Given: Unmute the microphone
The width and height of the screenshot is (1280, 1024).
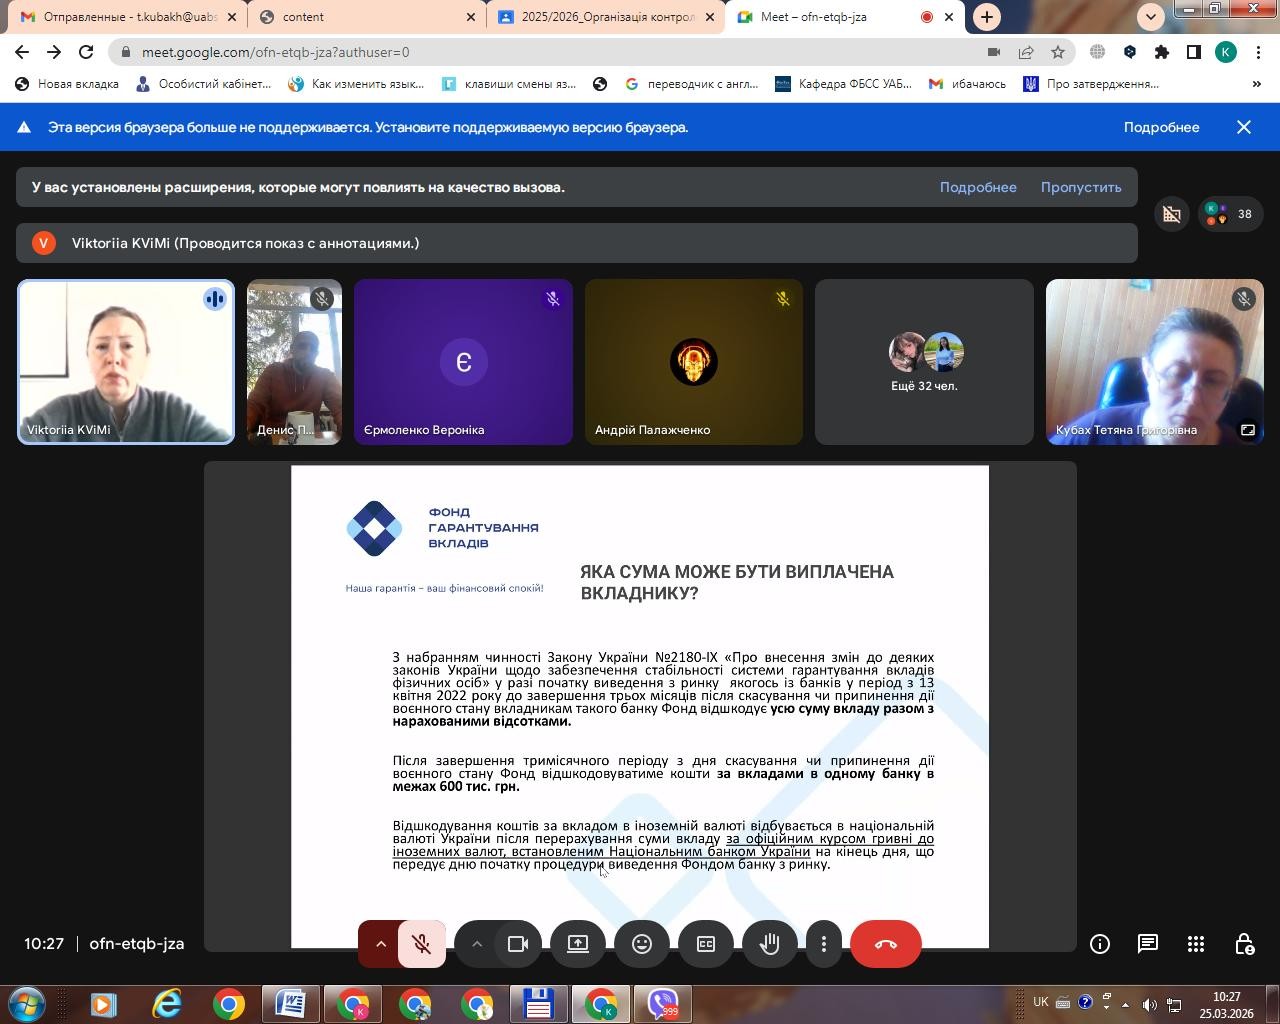Looking at the screenshot, I should [422, 944].
